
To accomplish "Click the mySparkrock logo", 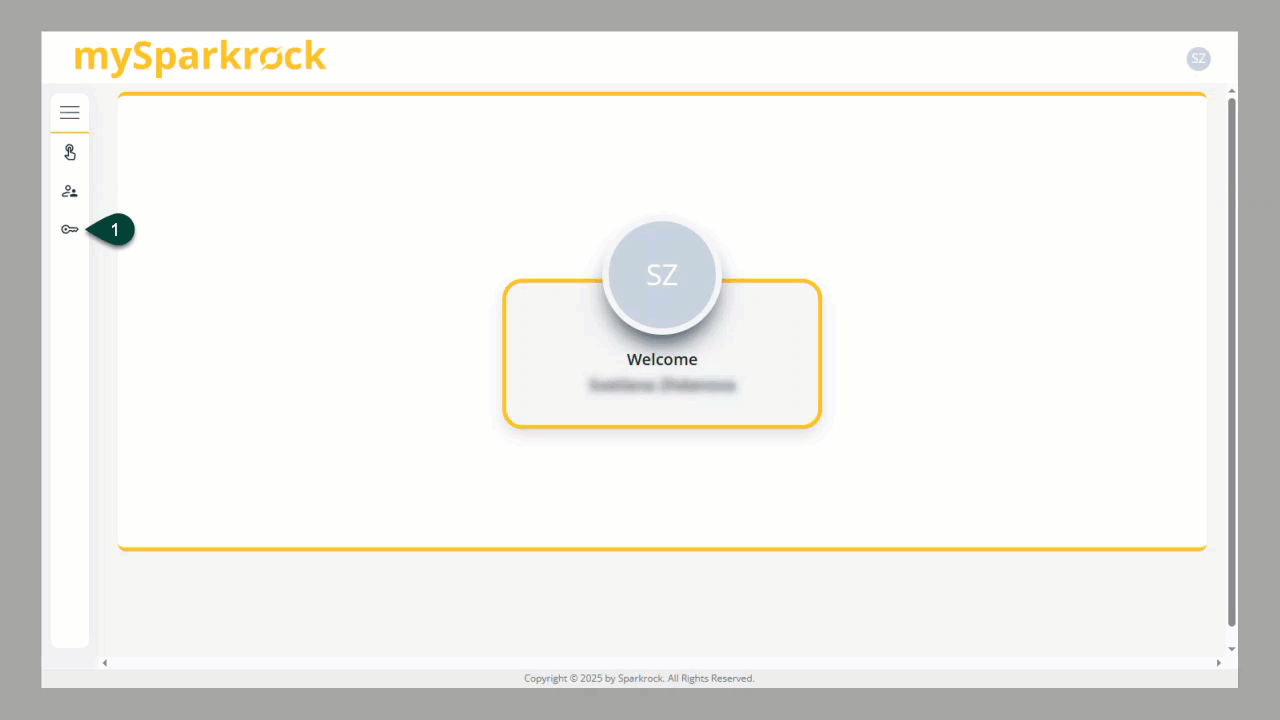I will (200, 58).
